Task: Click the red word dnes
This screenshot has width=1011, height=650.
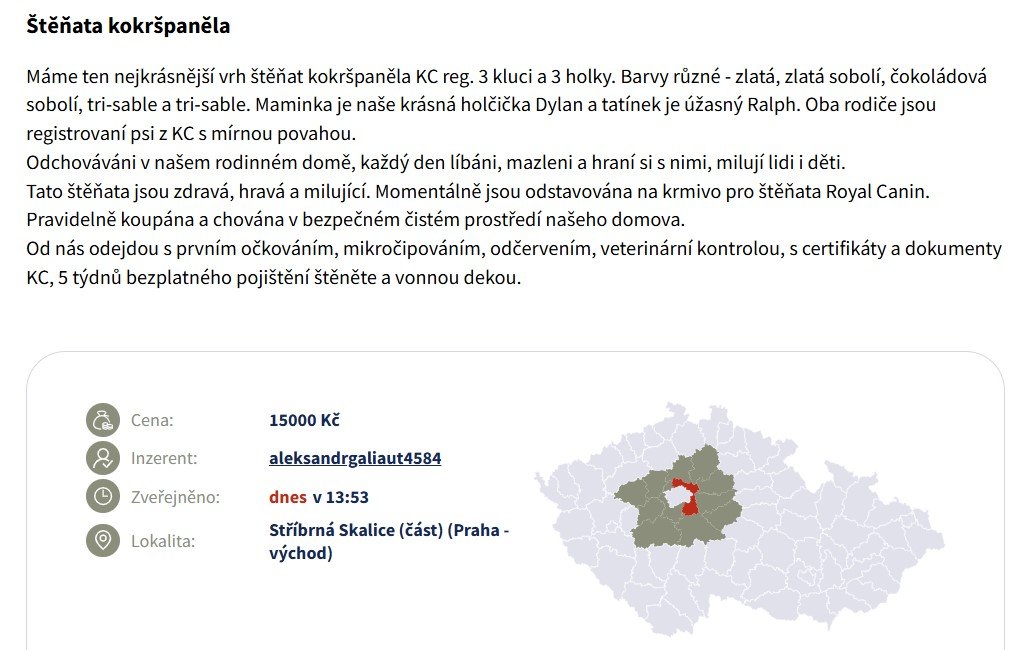Action: (x=288, y=496)
